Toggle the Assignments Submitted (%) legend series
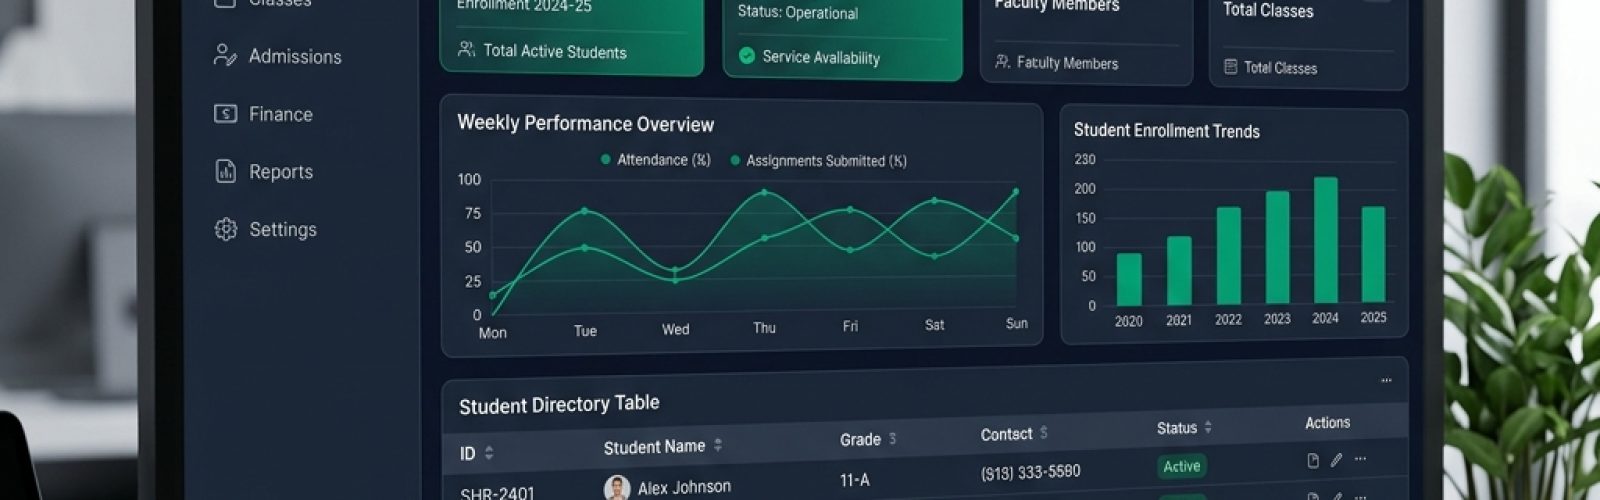 819,161
